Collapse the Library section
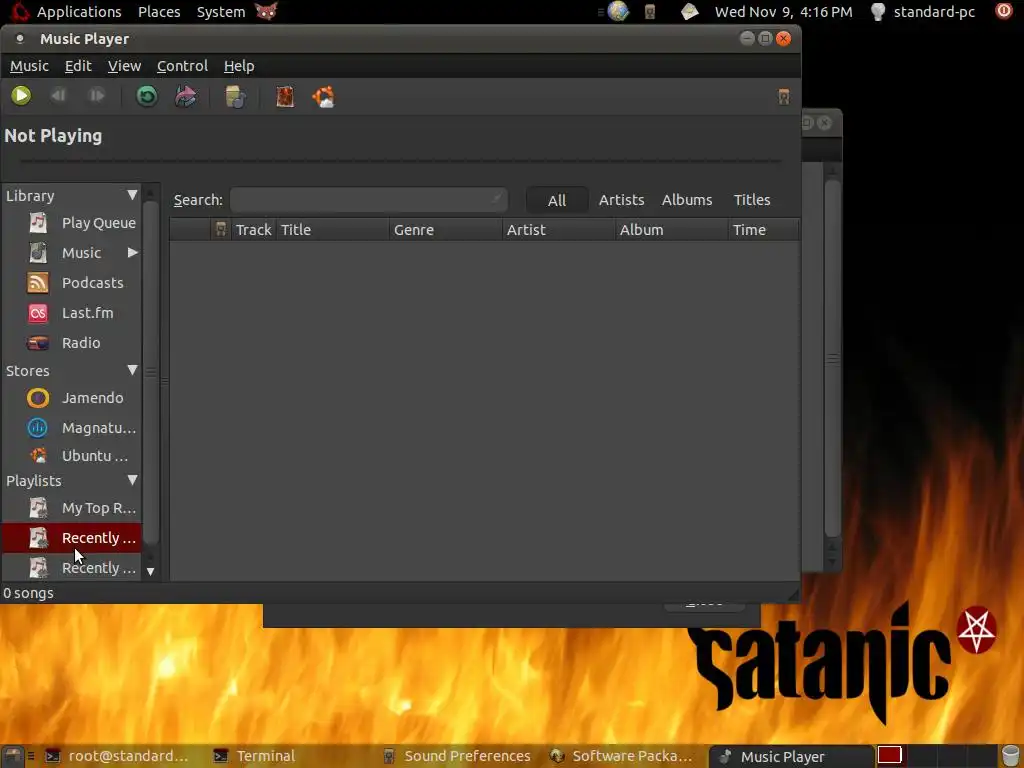The width and height of the screenshot is (1024, 768). 133,195
